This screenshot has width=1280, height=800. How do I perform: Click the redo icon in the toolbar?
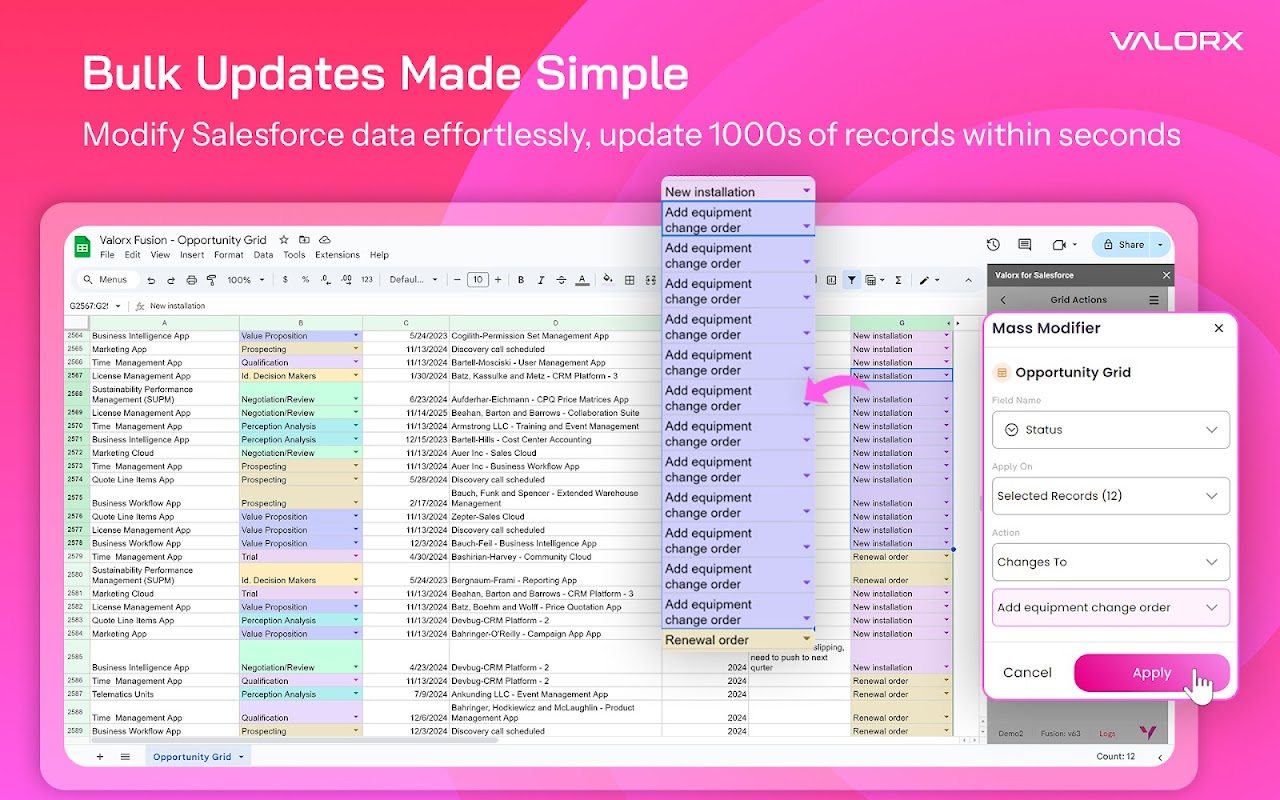pyautogui.click(x=171, y=280)
